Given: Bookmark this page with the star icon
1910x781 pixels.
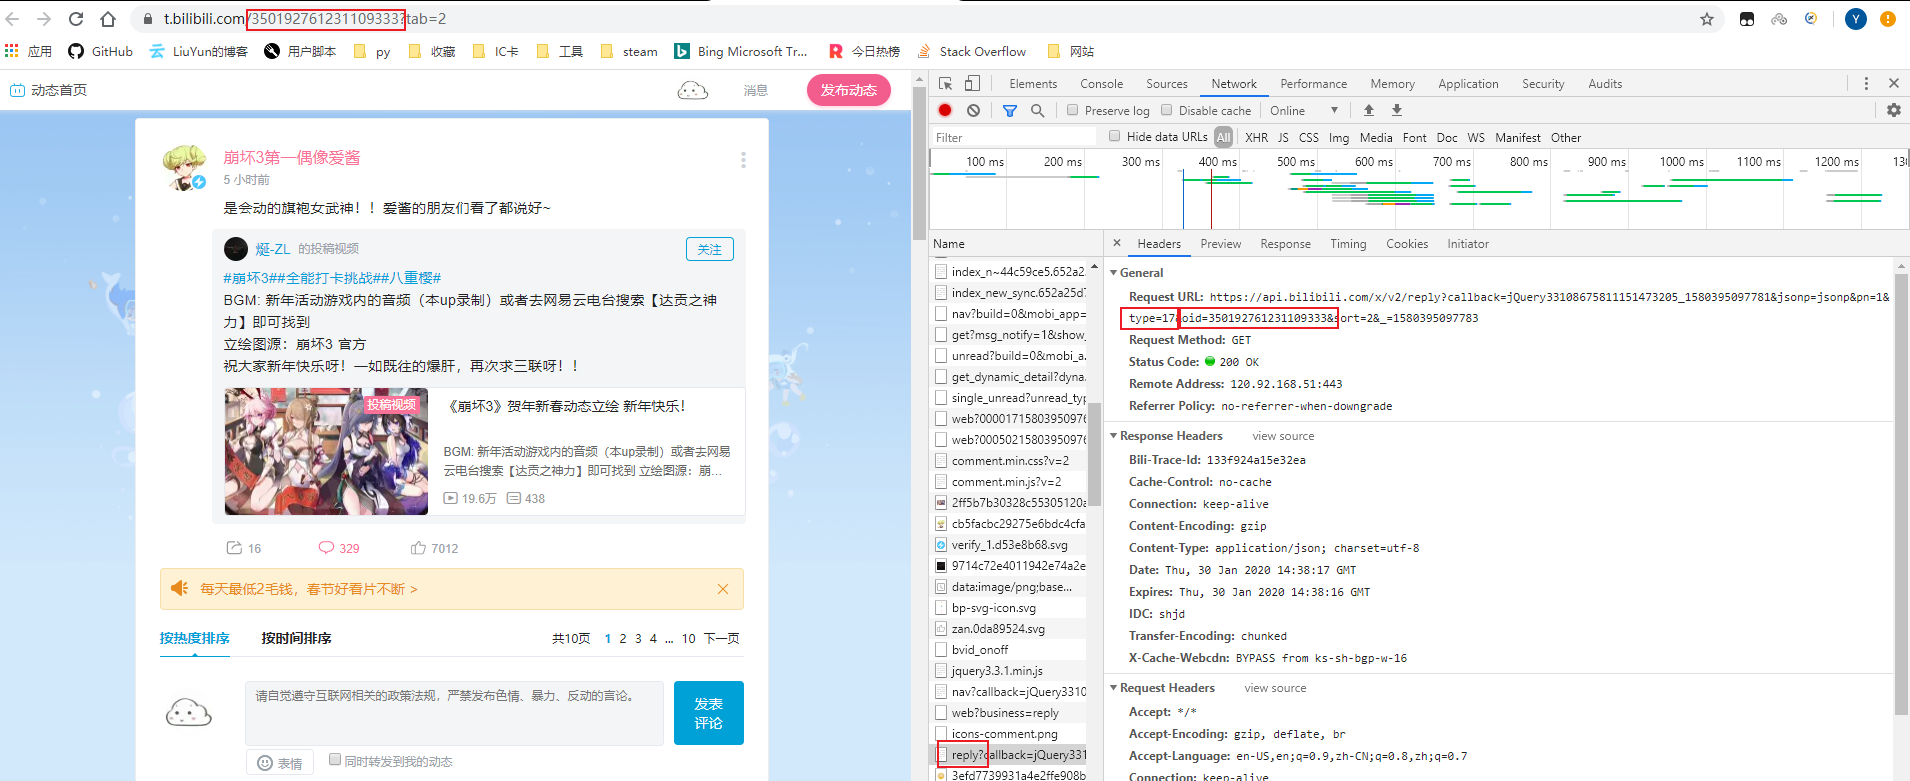Looking at the screenshot, I should 1707,19.
